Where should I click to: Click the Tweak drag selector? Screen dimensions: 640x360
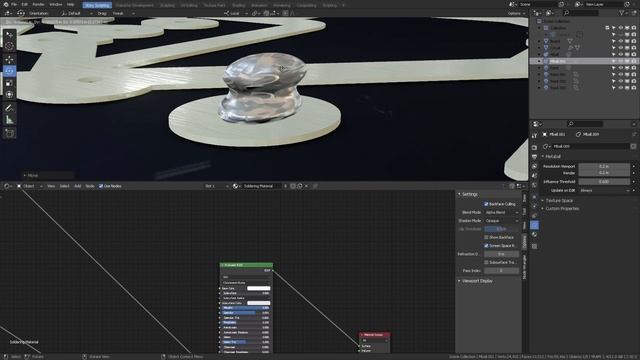coord(123,13)
